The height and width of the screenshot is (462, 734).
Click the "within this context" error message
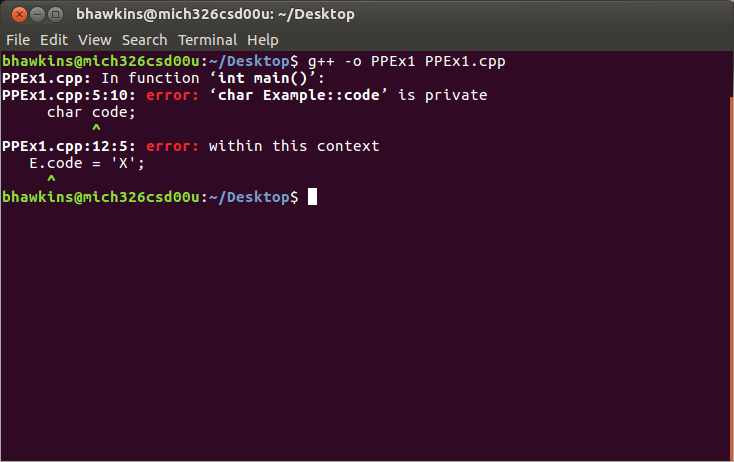294,146
